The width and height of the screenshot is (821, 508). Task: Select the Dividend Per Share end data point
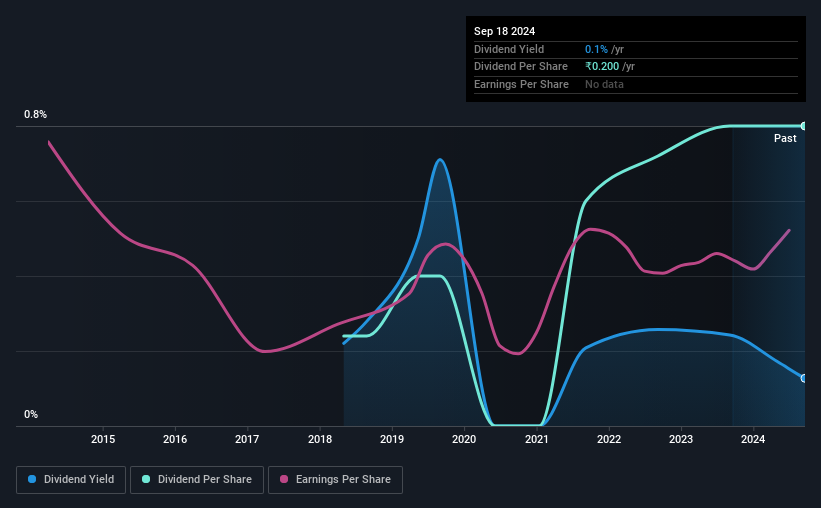pyautogui.click(x=804, y=126)
